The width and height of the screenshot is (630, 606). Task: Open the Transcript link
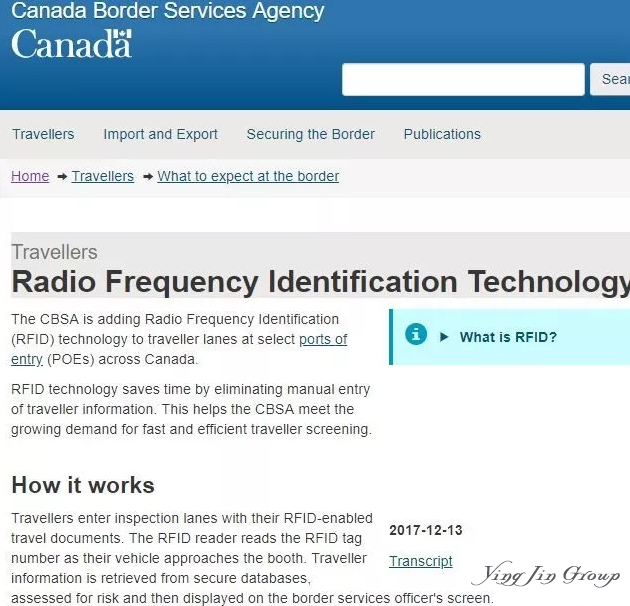[x=421, y=561]
